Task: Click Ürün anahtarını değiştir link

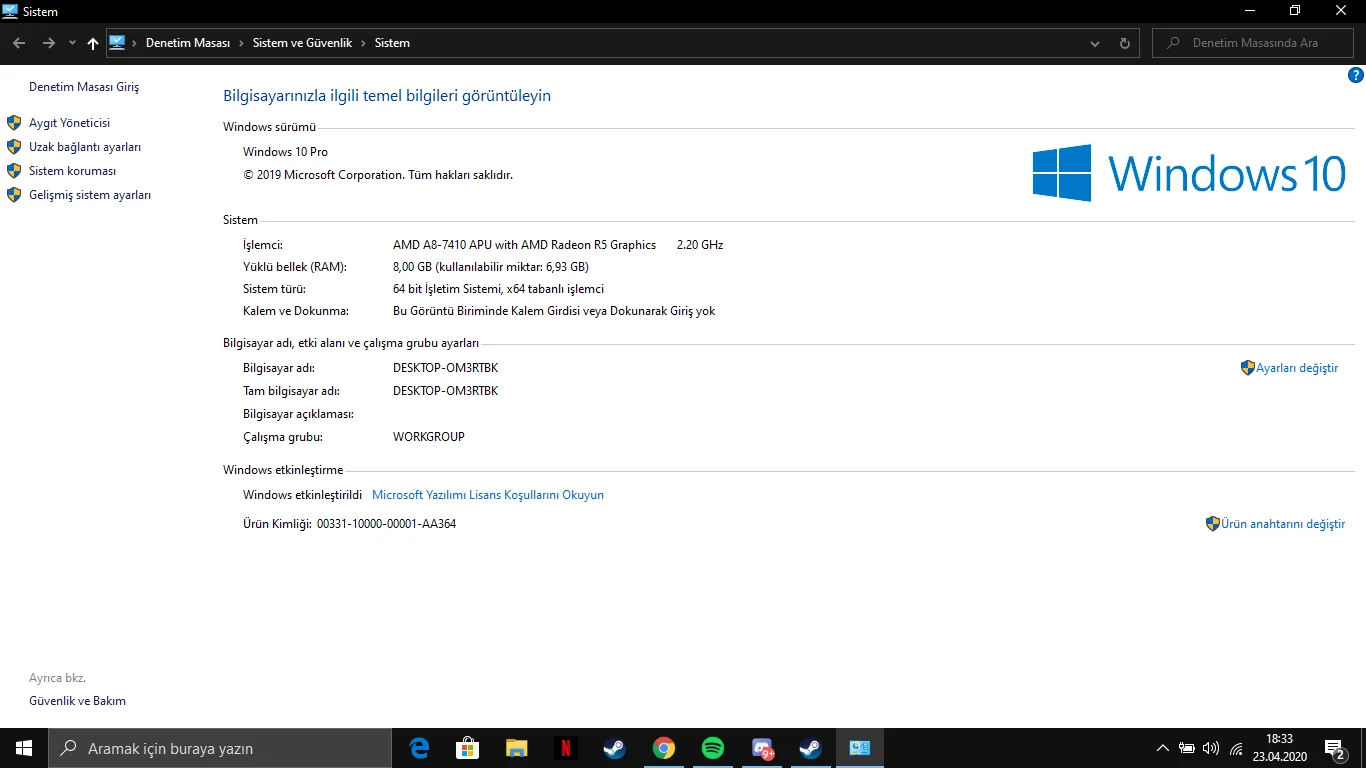Action: 1283,524
